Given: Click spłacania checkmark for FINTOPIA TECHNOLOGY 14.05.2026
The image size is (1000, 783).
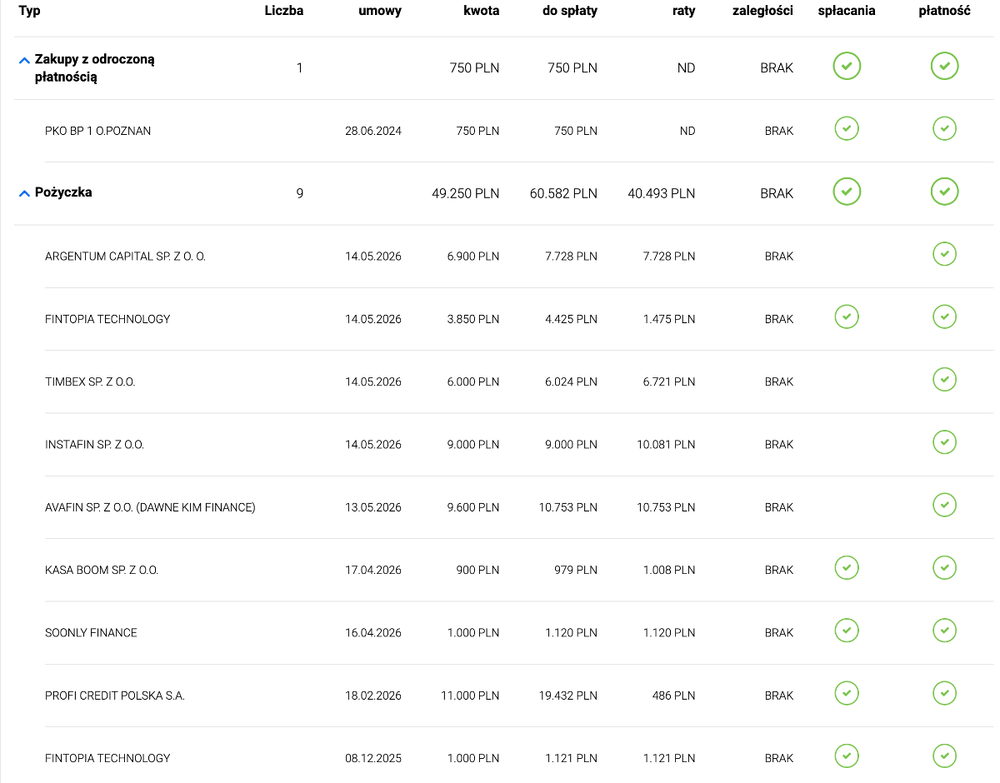Looking at the screenshot, I should click(846, 317).
